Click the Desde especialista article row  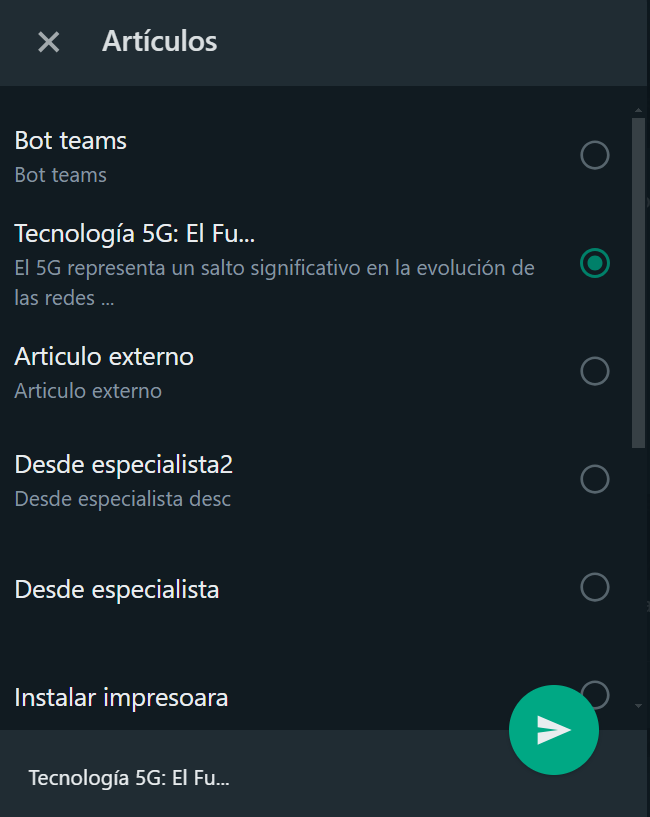315,589
